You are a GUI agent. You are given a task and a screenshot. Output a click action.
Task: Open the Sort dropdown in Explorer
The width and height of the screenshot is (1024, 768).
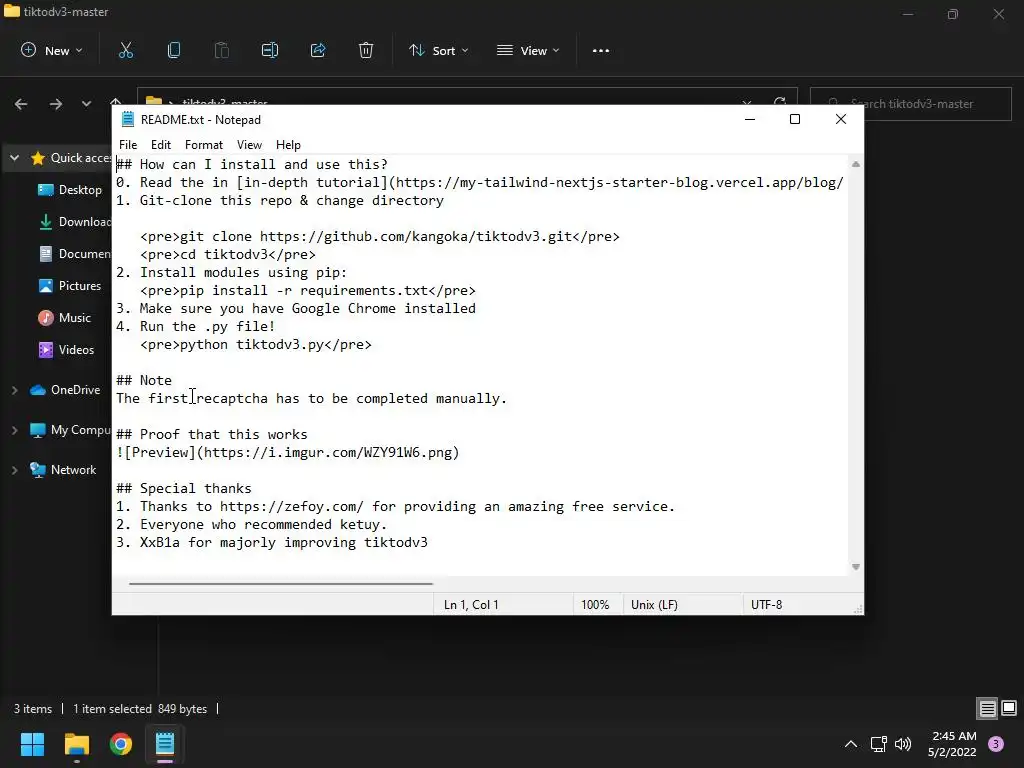pyautogui.click(x=438, y=50)
